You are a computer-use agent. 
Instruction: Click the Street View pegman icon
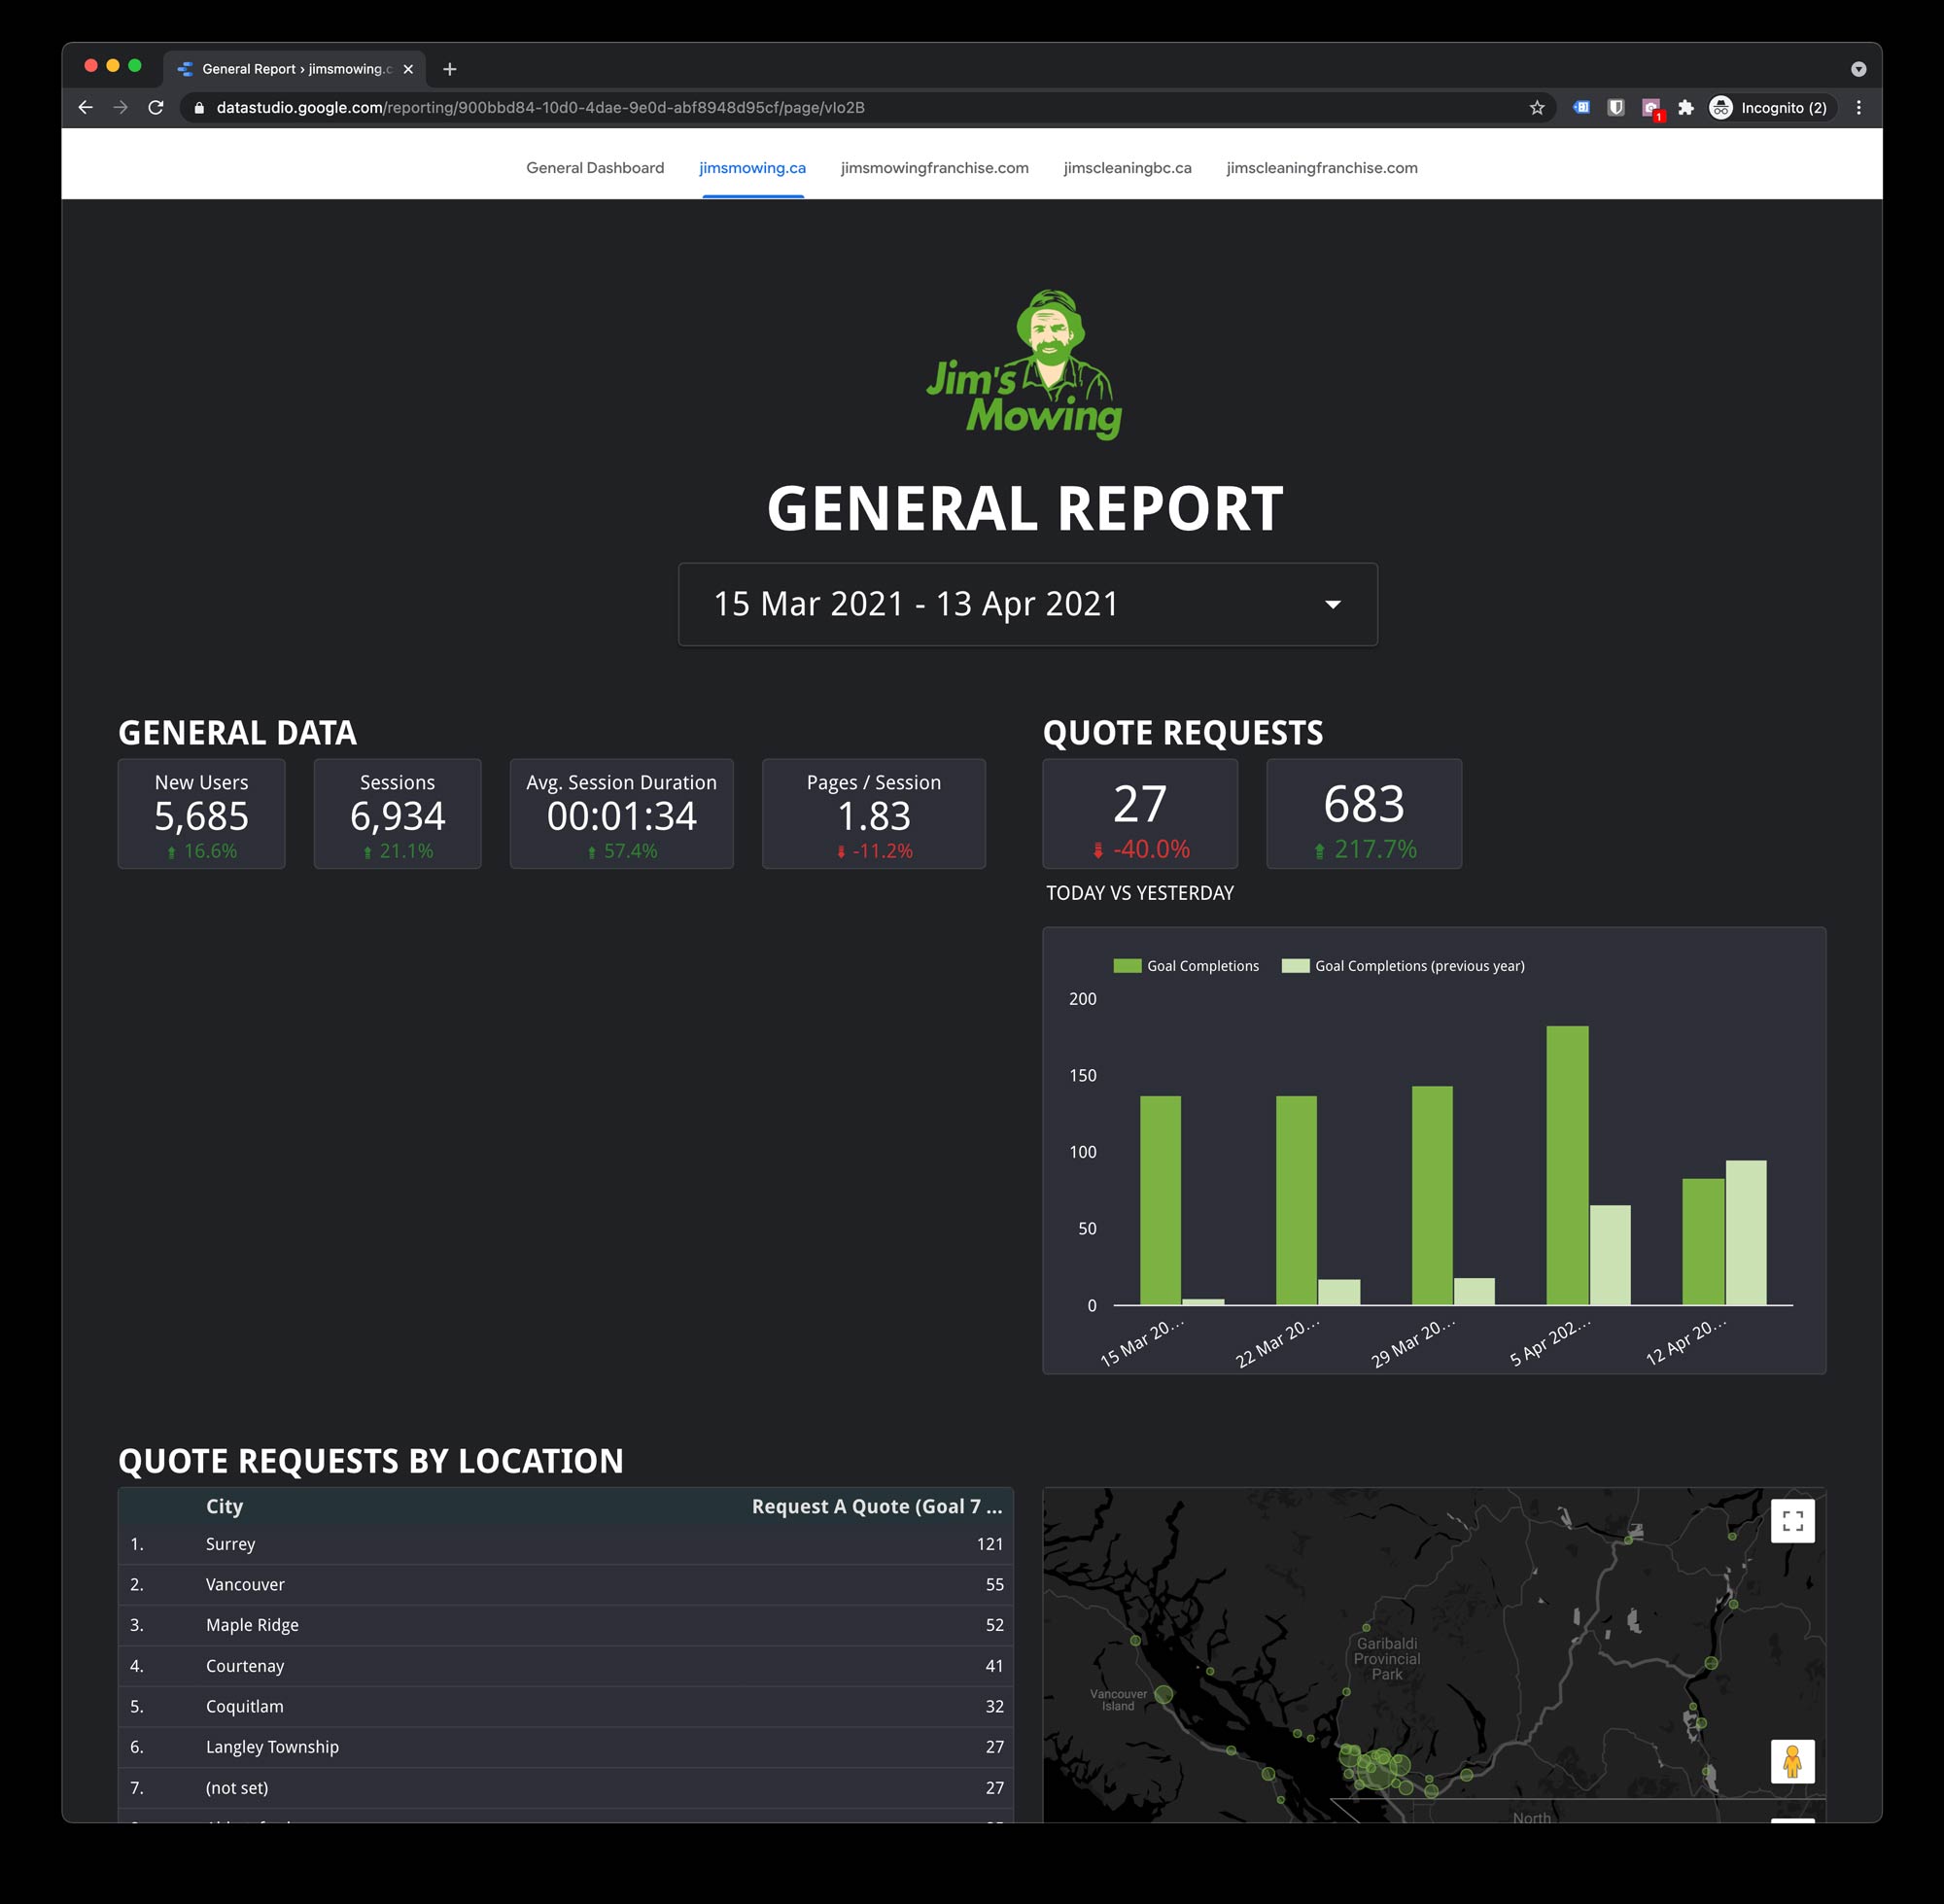point(1793,1761)
